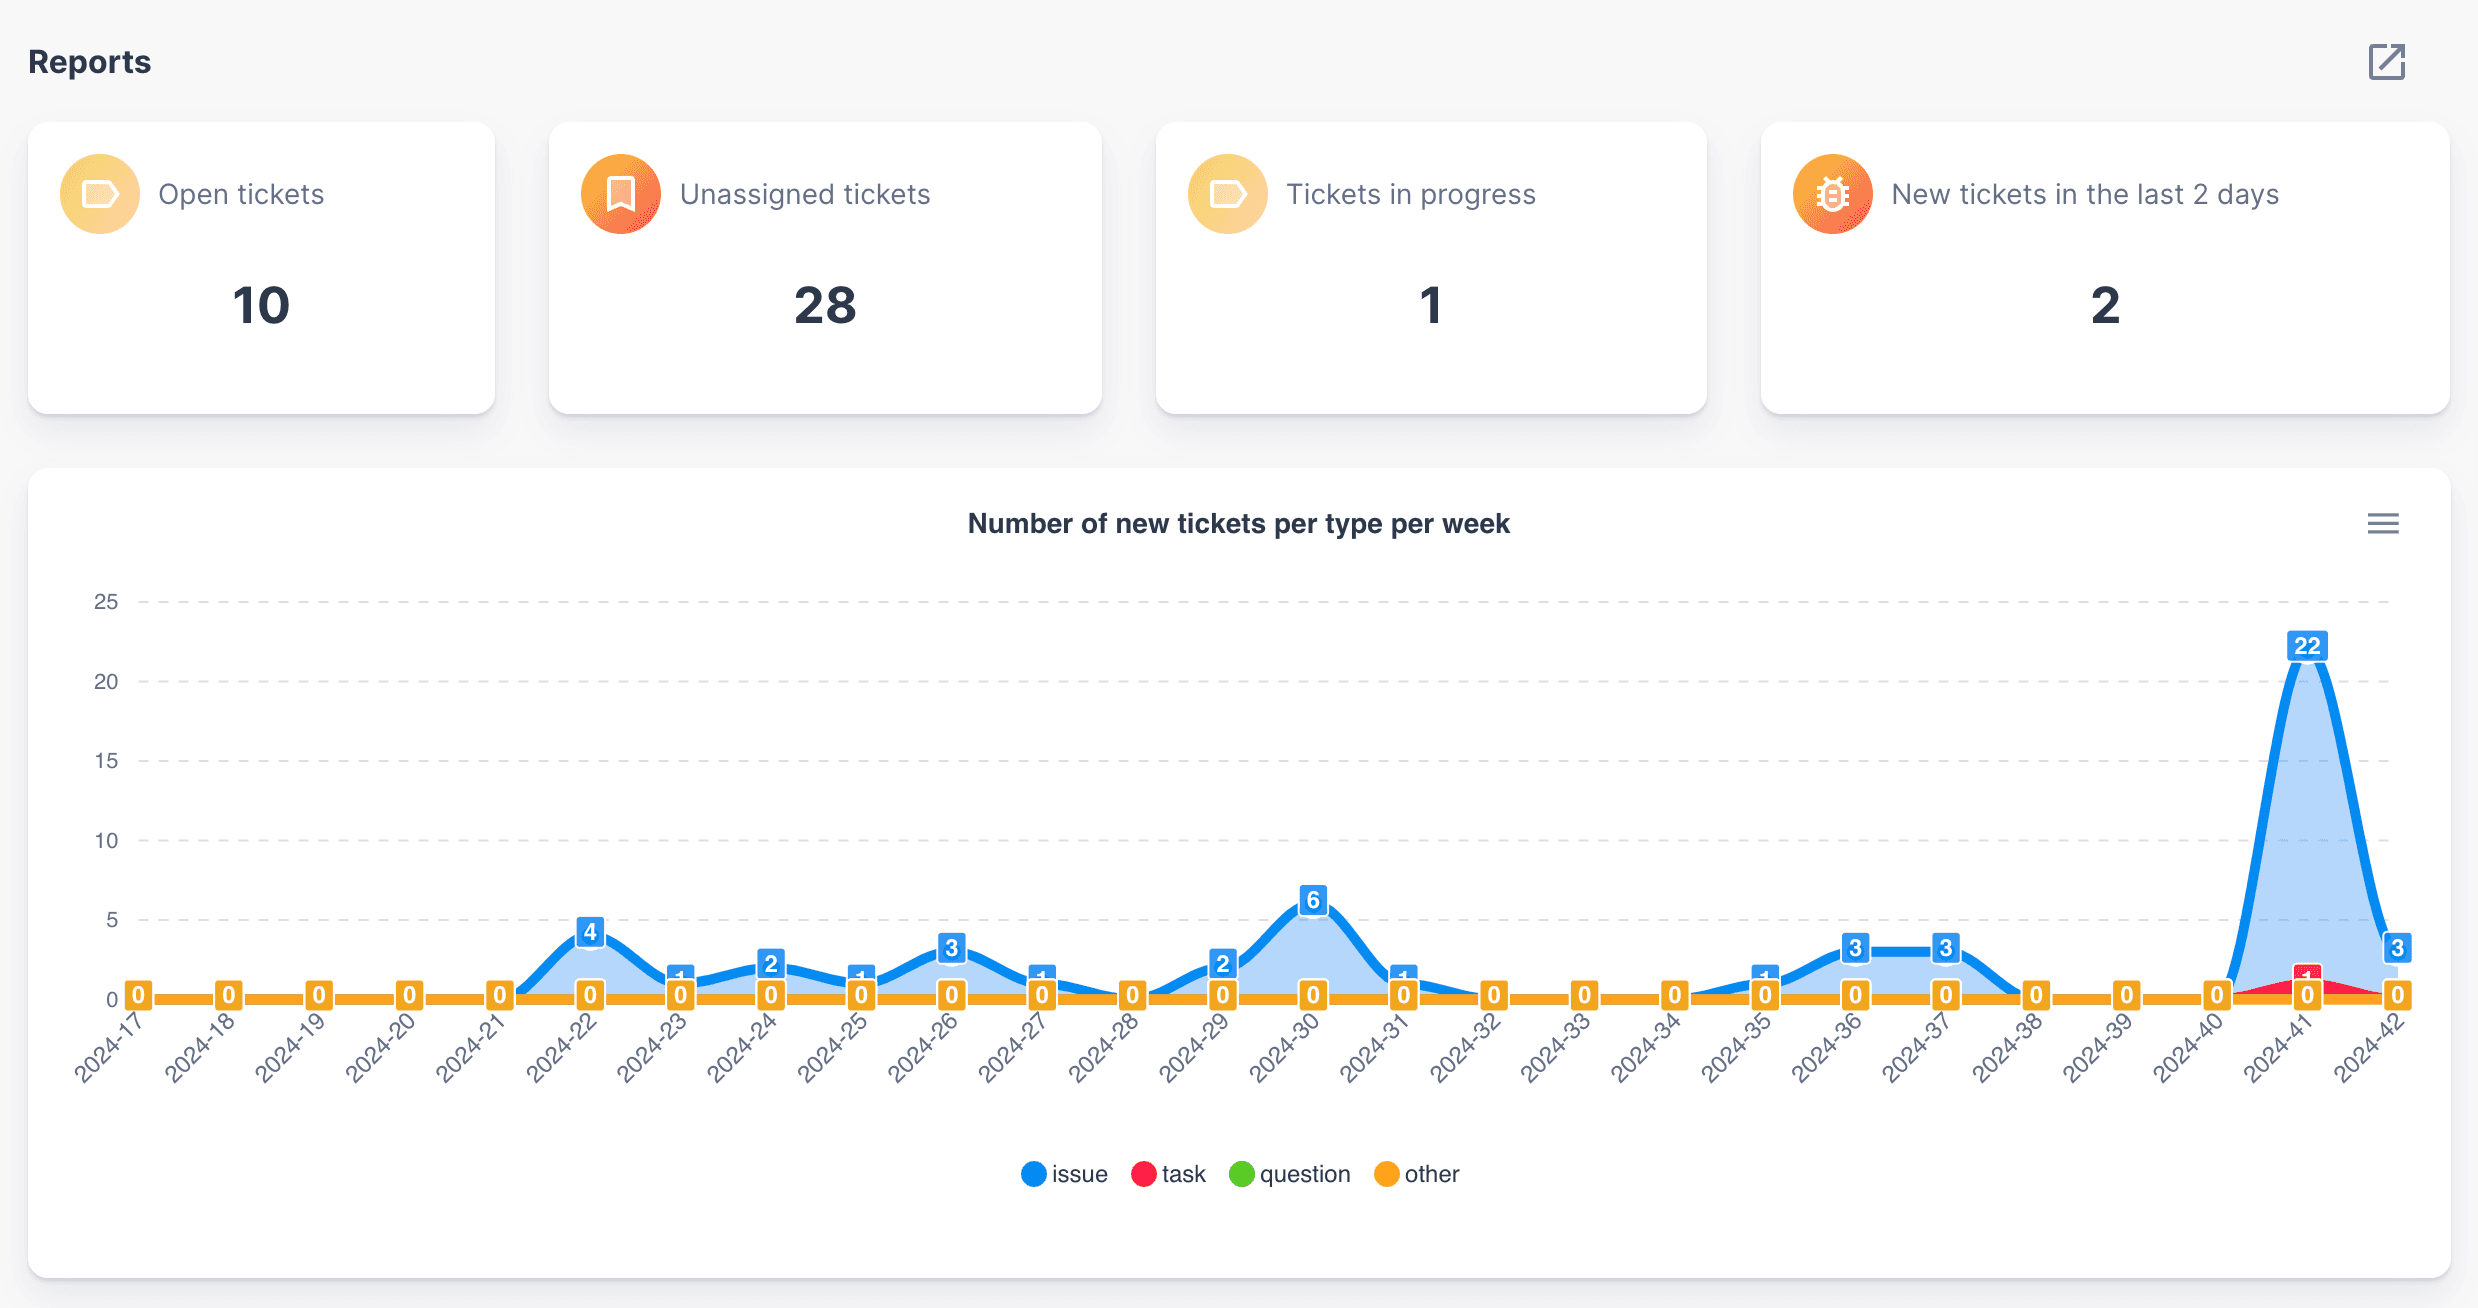Click the 2024-42 x-axis week label

pos(2370,1047)
